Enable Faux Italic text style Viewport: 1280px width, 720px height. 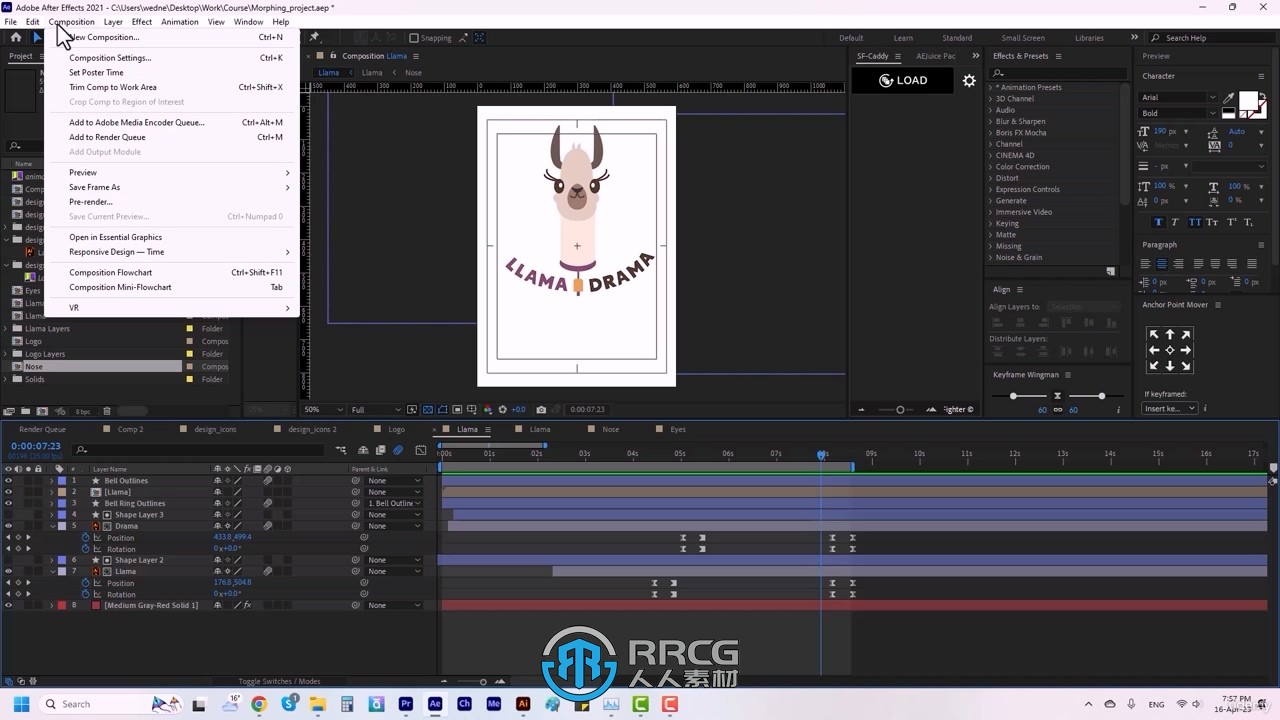click(1176, 222)
